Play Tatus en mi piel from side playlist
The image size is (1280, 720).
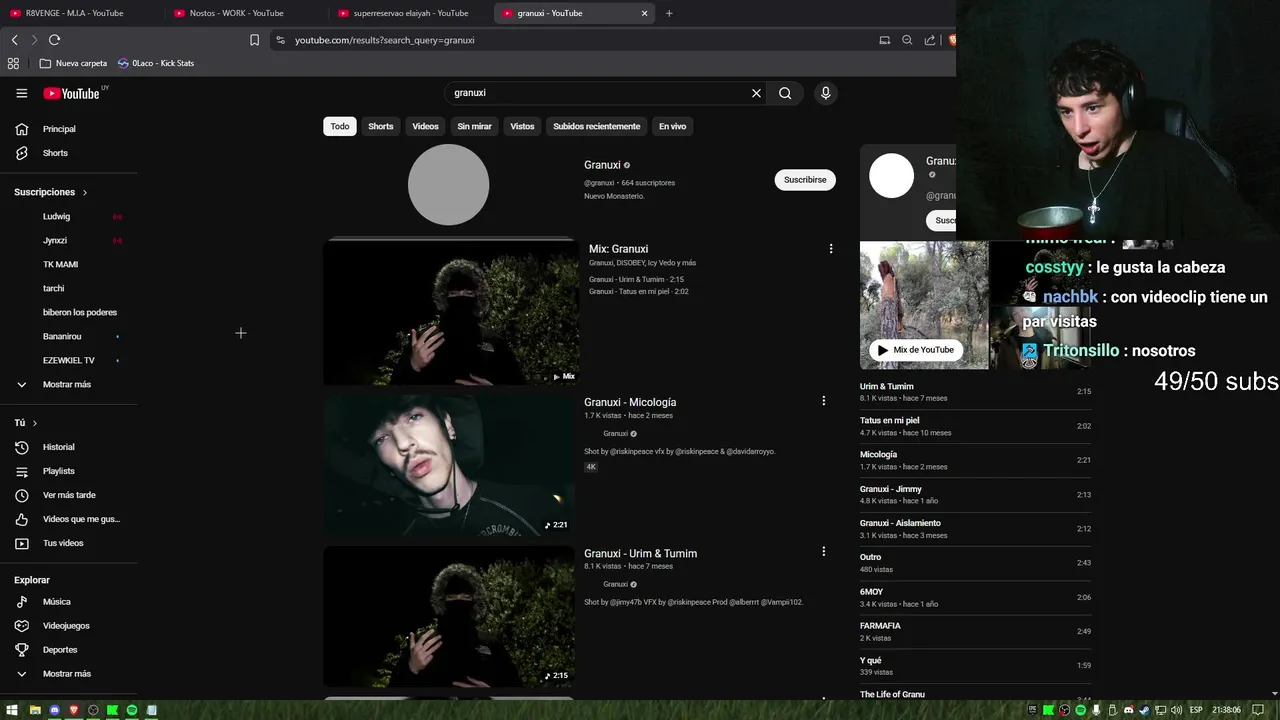click(975, 426)
